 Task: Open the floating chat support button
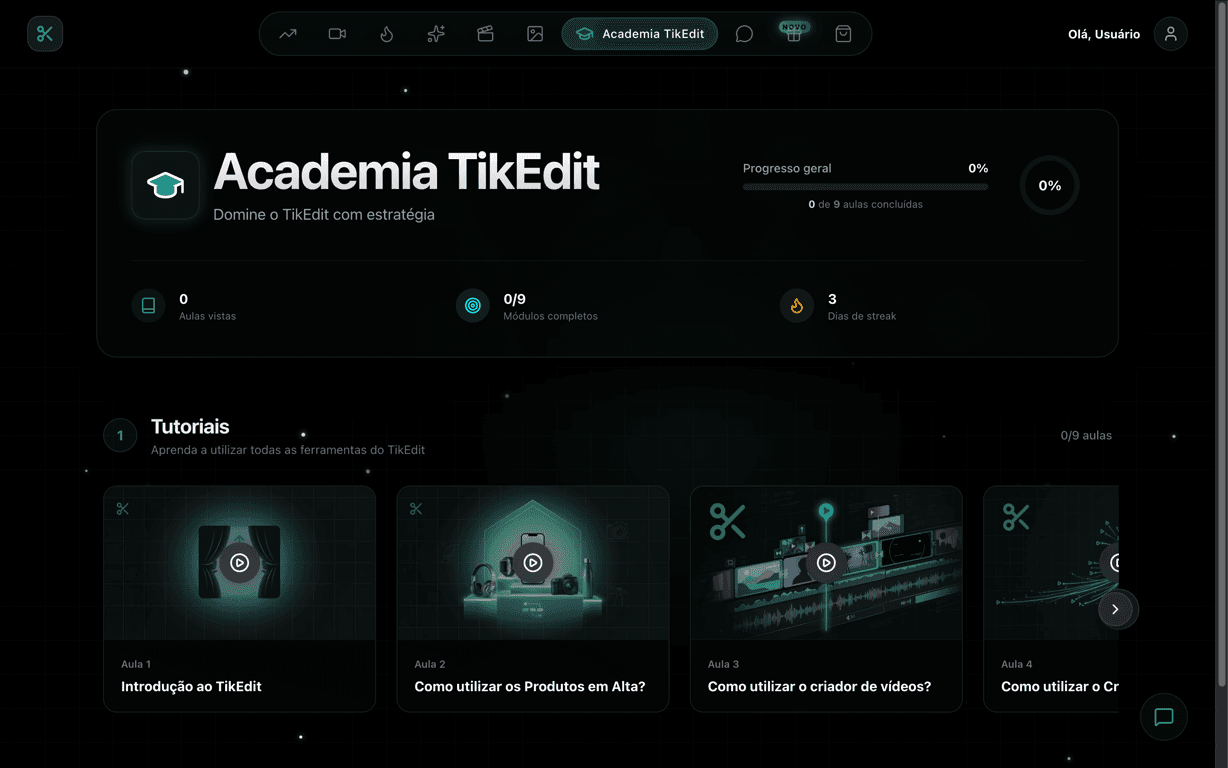[x=1164, y=717]
